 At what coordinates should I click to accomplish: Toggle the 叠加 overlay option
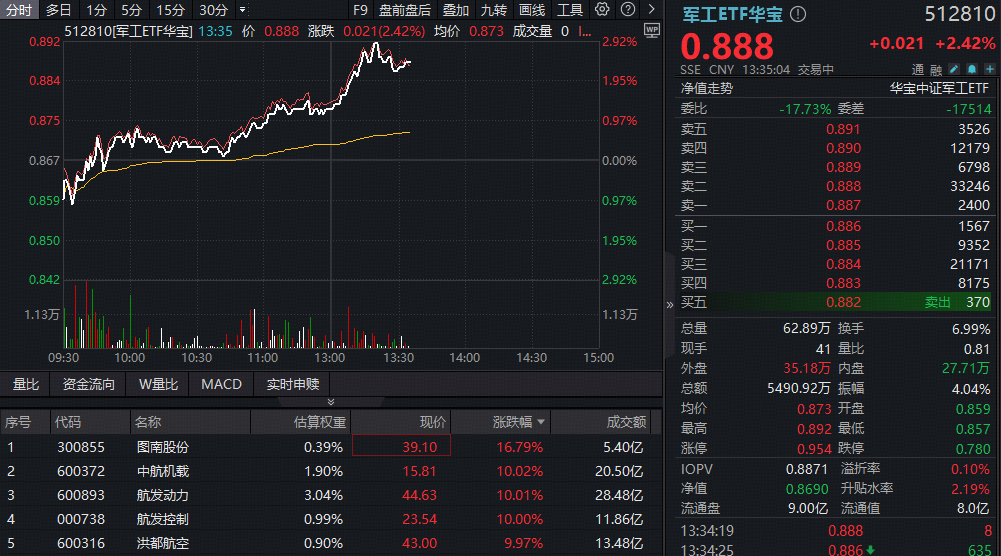pos(456,10)
